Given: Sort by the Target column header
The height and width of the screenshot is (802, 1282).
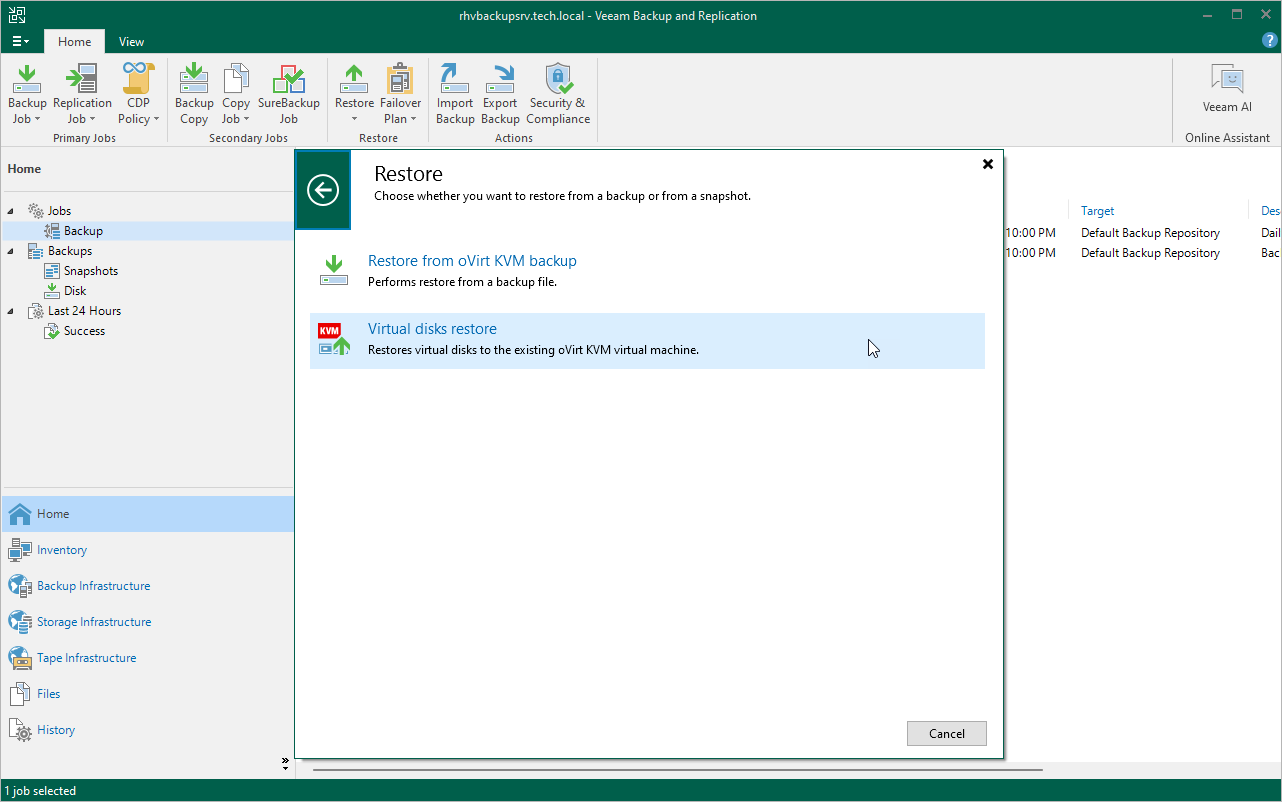Looking at the screenshot, I should point(1098,211).
